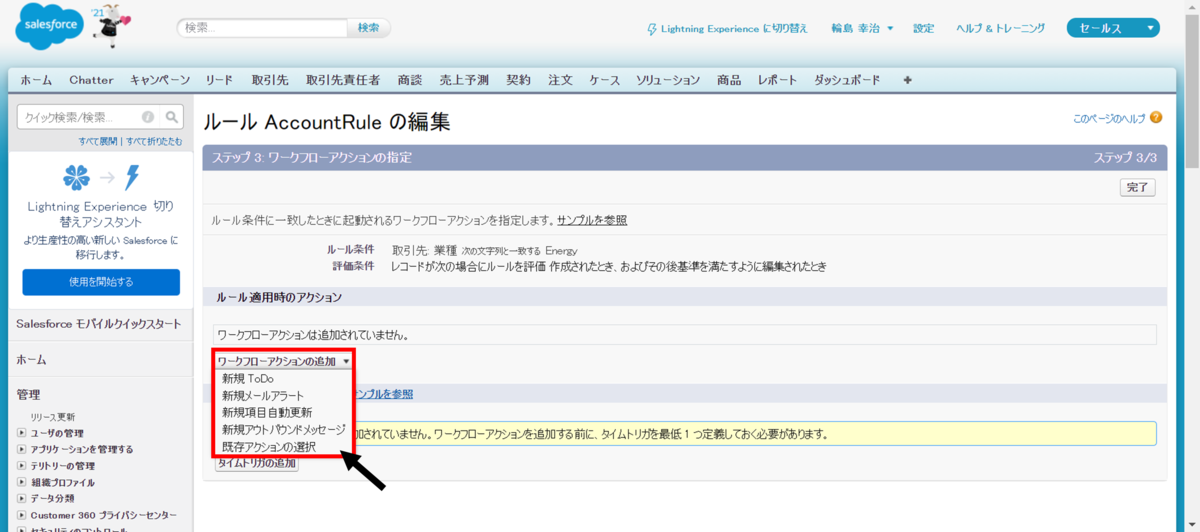Click the upper サンプルを参照 link

tap(592, 220)
